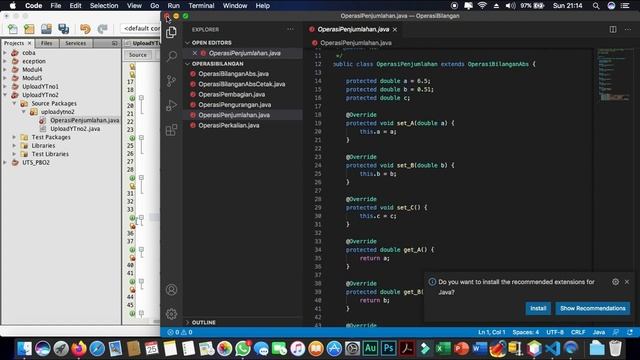Close OperasiPenjumlahan.java in Open Editors list
The height and width of the screenshot is (360, 640).
coord(195,53)
